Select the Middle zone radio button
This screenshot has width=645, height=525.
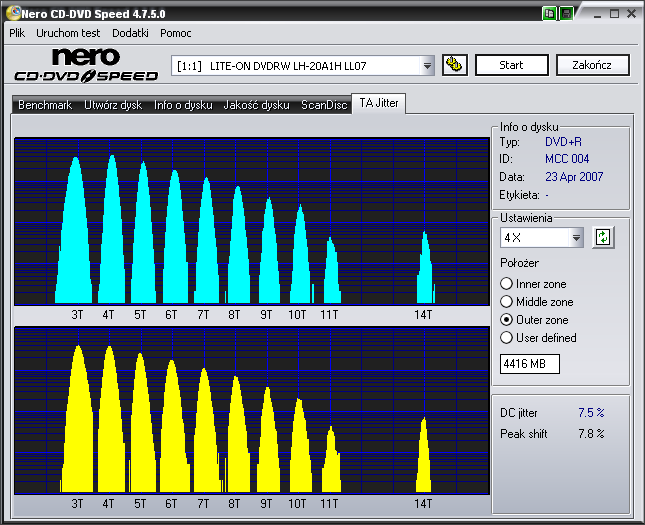[x=506, y=302]
